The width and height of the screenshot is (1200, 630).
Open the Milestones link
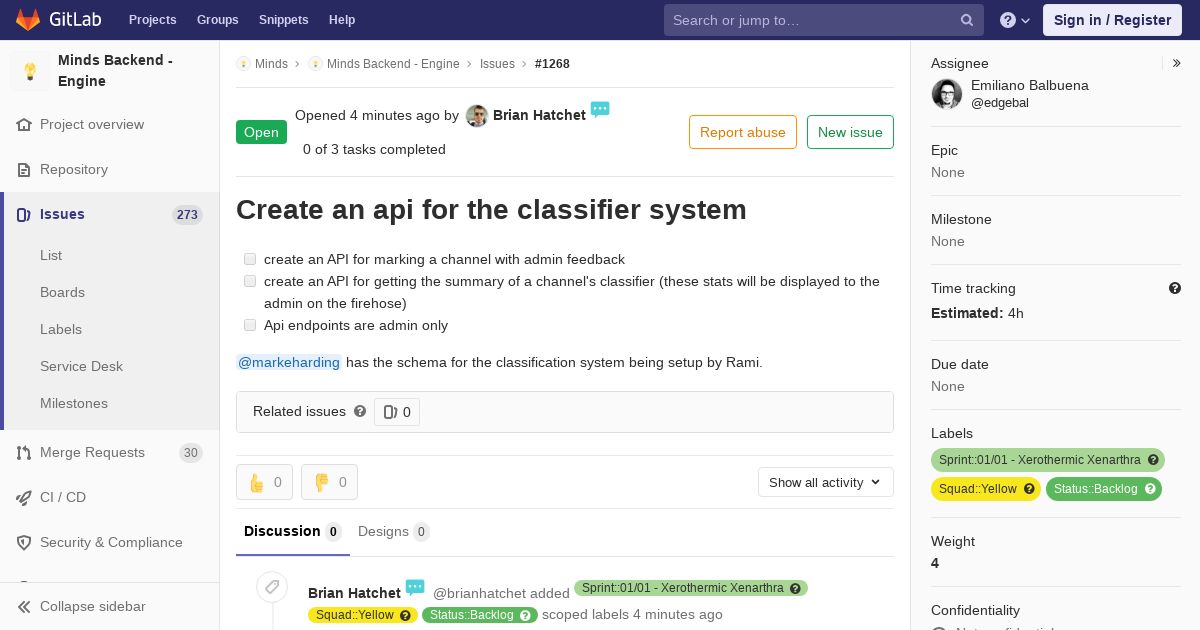tap(74, 403)
